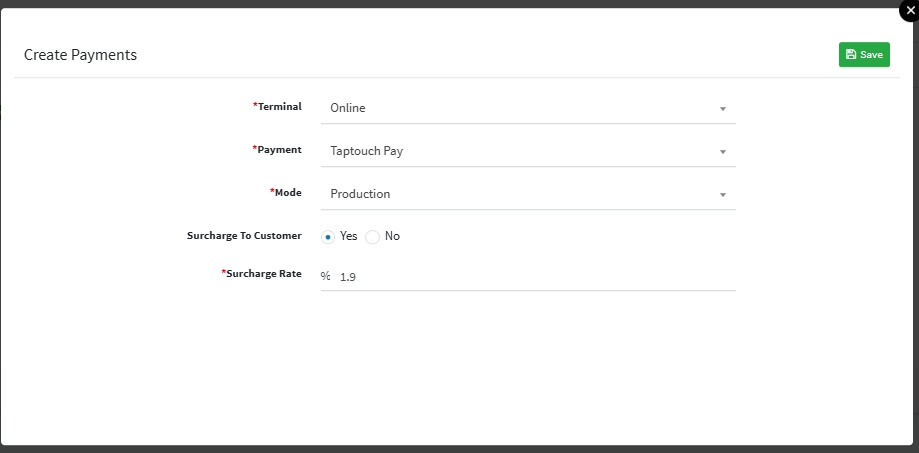Open the Terminal dropdown showing Online

520,108
